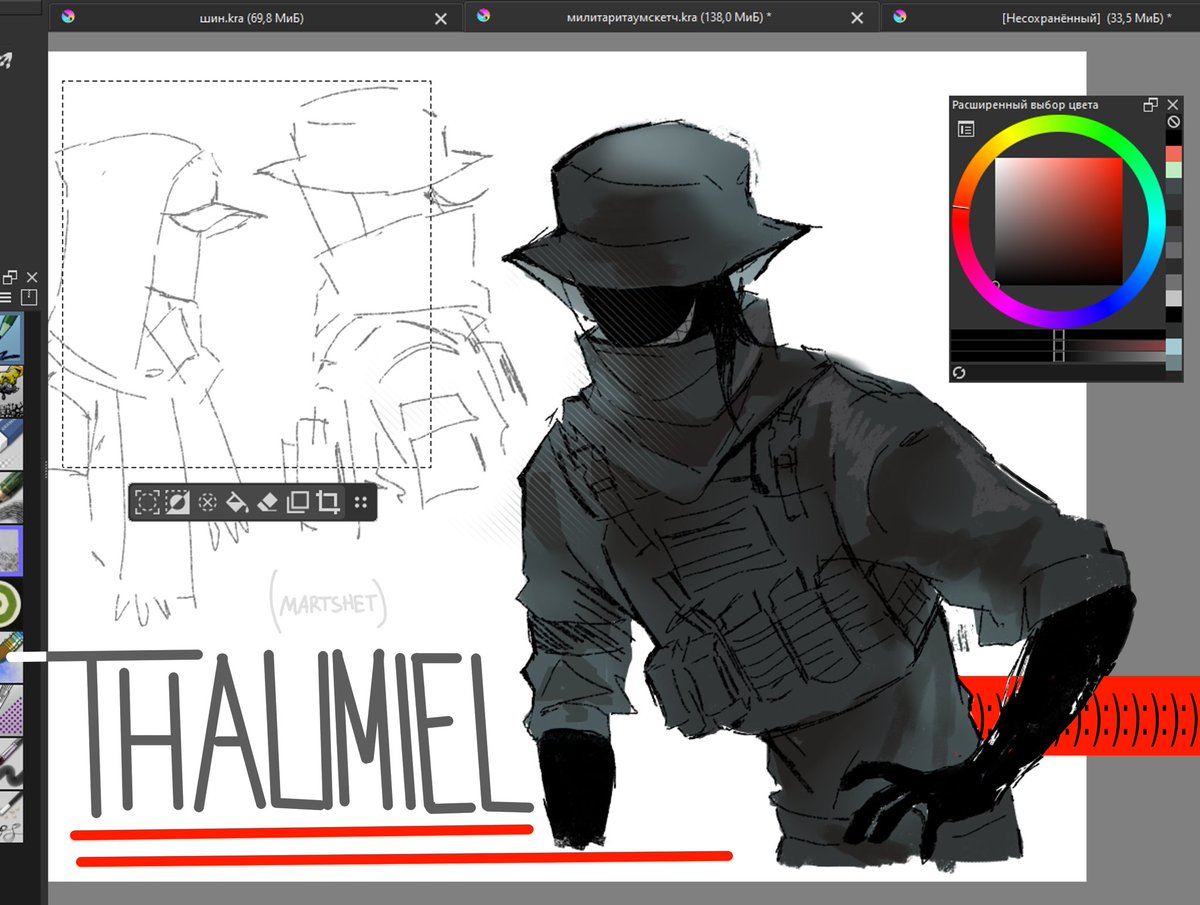This screenshot has width=1200, height=905.
Task: Select the green concentric circle brush preset
Action: coord(11,603)
